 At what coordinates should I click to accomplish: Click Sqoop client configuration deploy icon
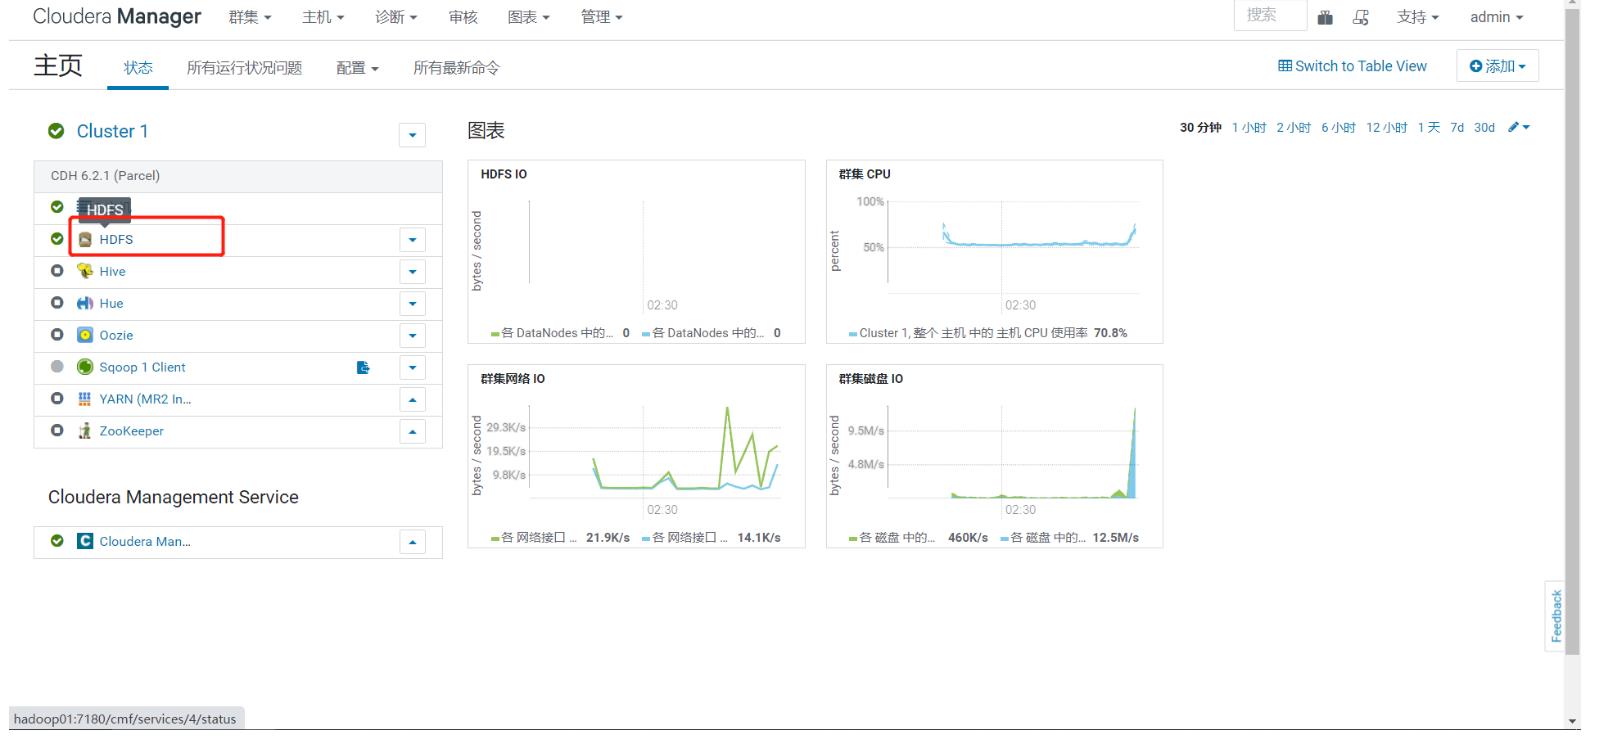(363, 367)
